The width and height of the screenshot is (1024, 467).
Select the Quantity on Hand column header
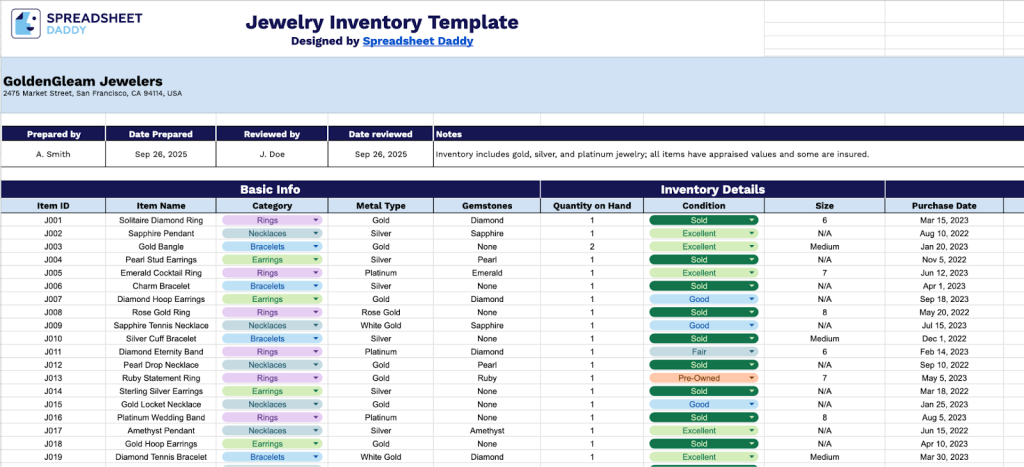click(x=592, y=206)
